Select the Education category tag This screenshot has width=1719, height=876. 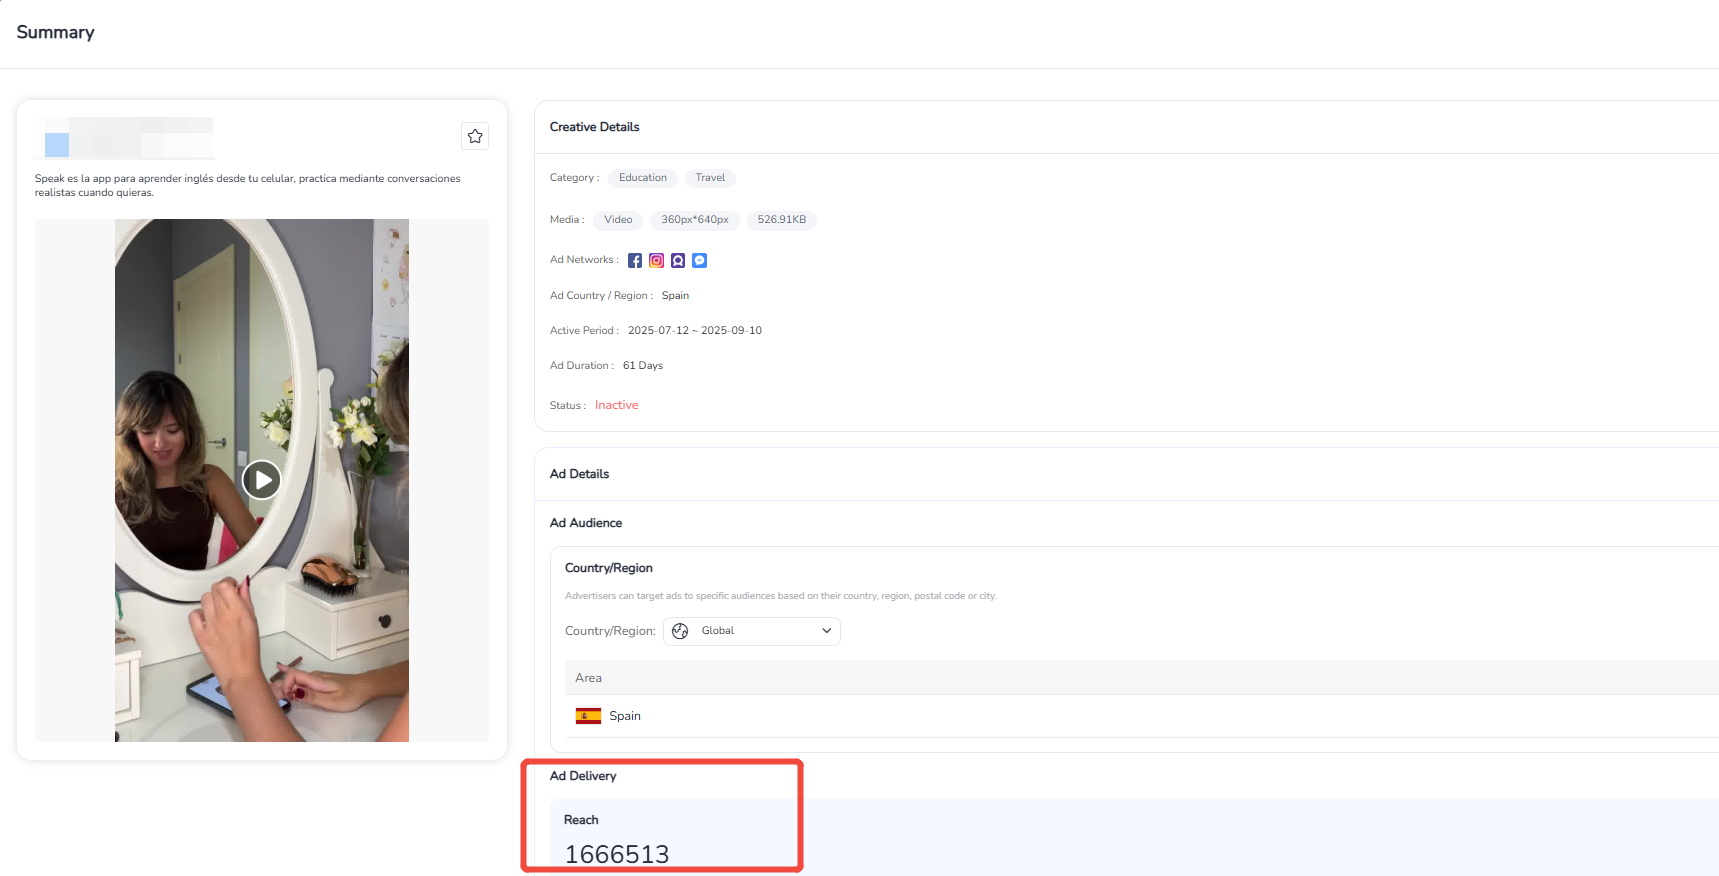coord(642,178)
